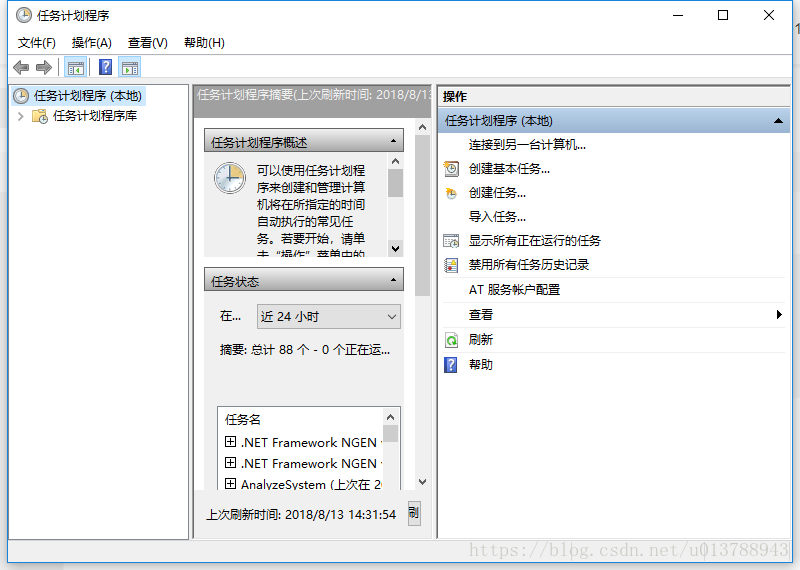Click the green 刷新 icon
This screenshot has height=570, width=800.
coord(452,340)
